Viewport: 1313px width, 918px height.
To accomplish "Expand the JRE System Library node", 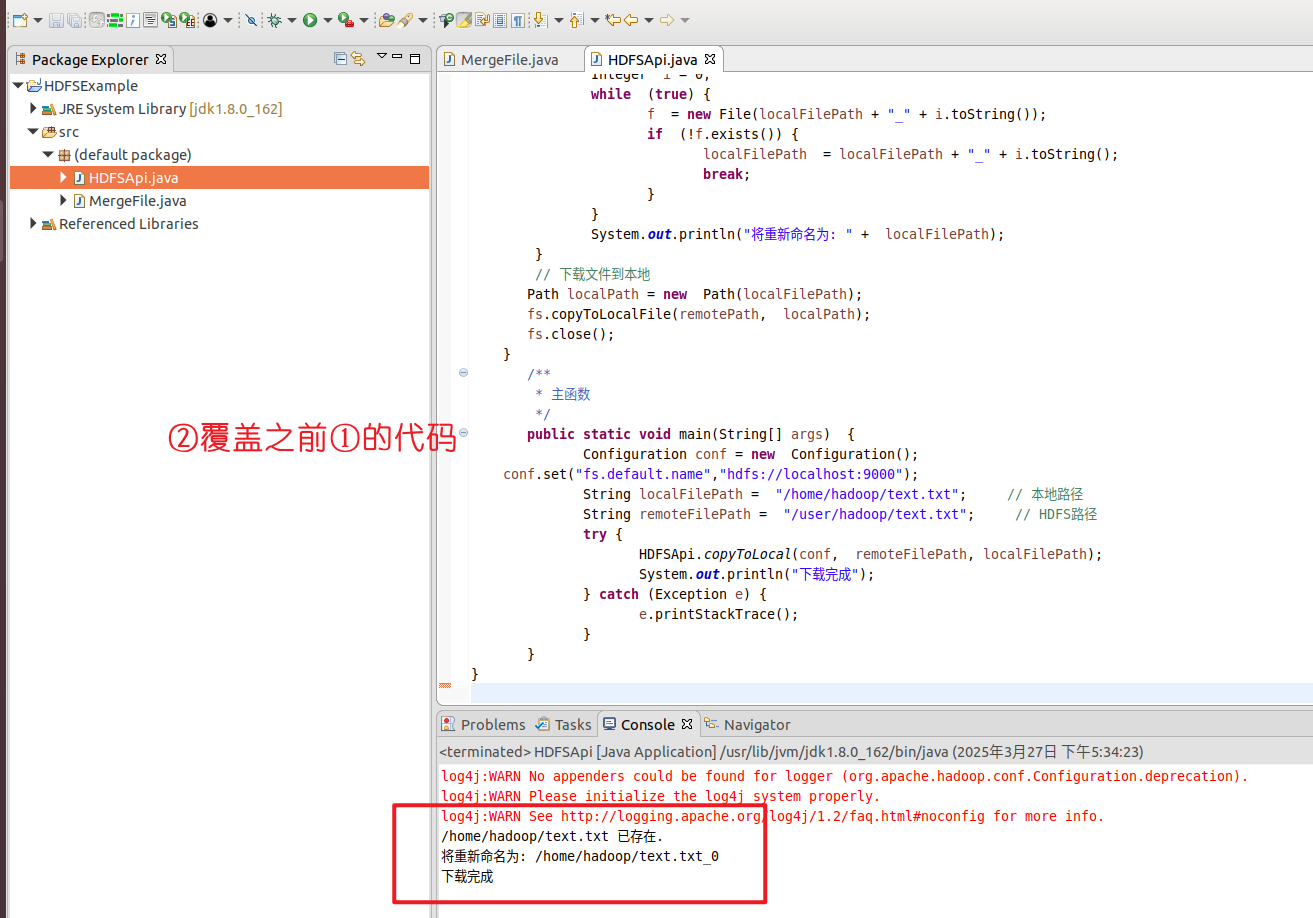I will click(x=33, y=109).
